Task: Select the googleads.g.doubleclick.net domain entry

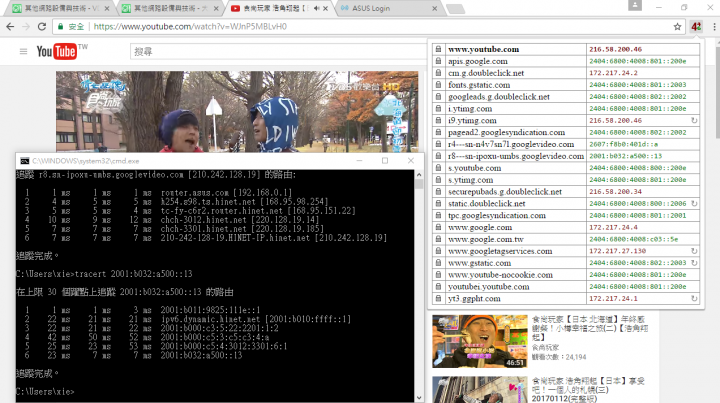Action: 499,97
